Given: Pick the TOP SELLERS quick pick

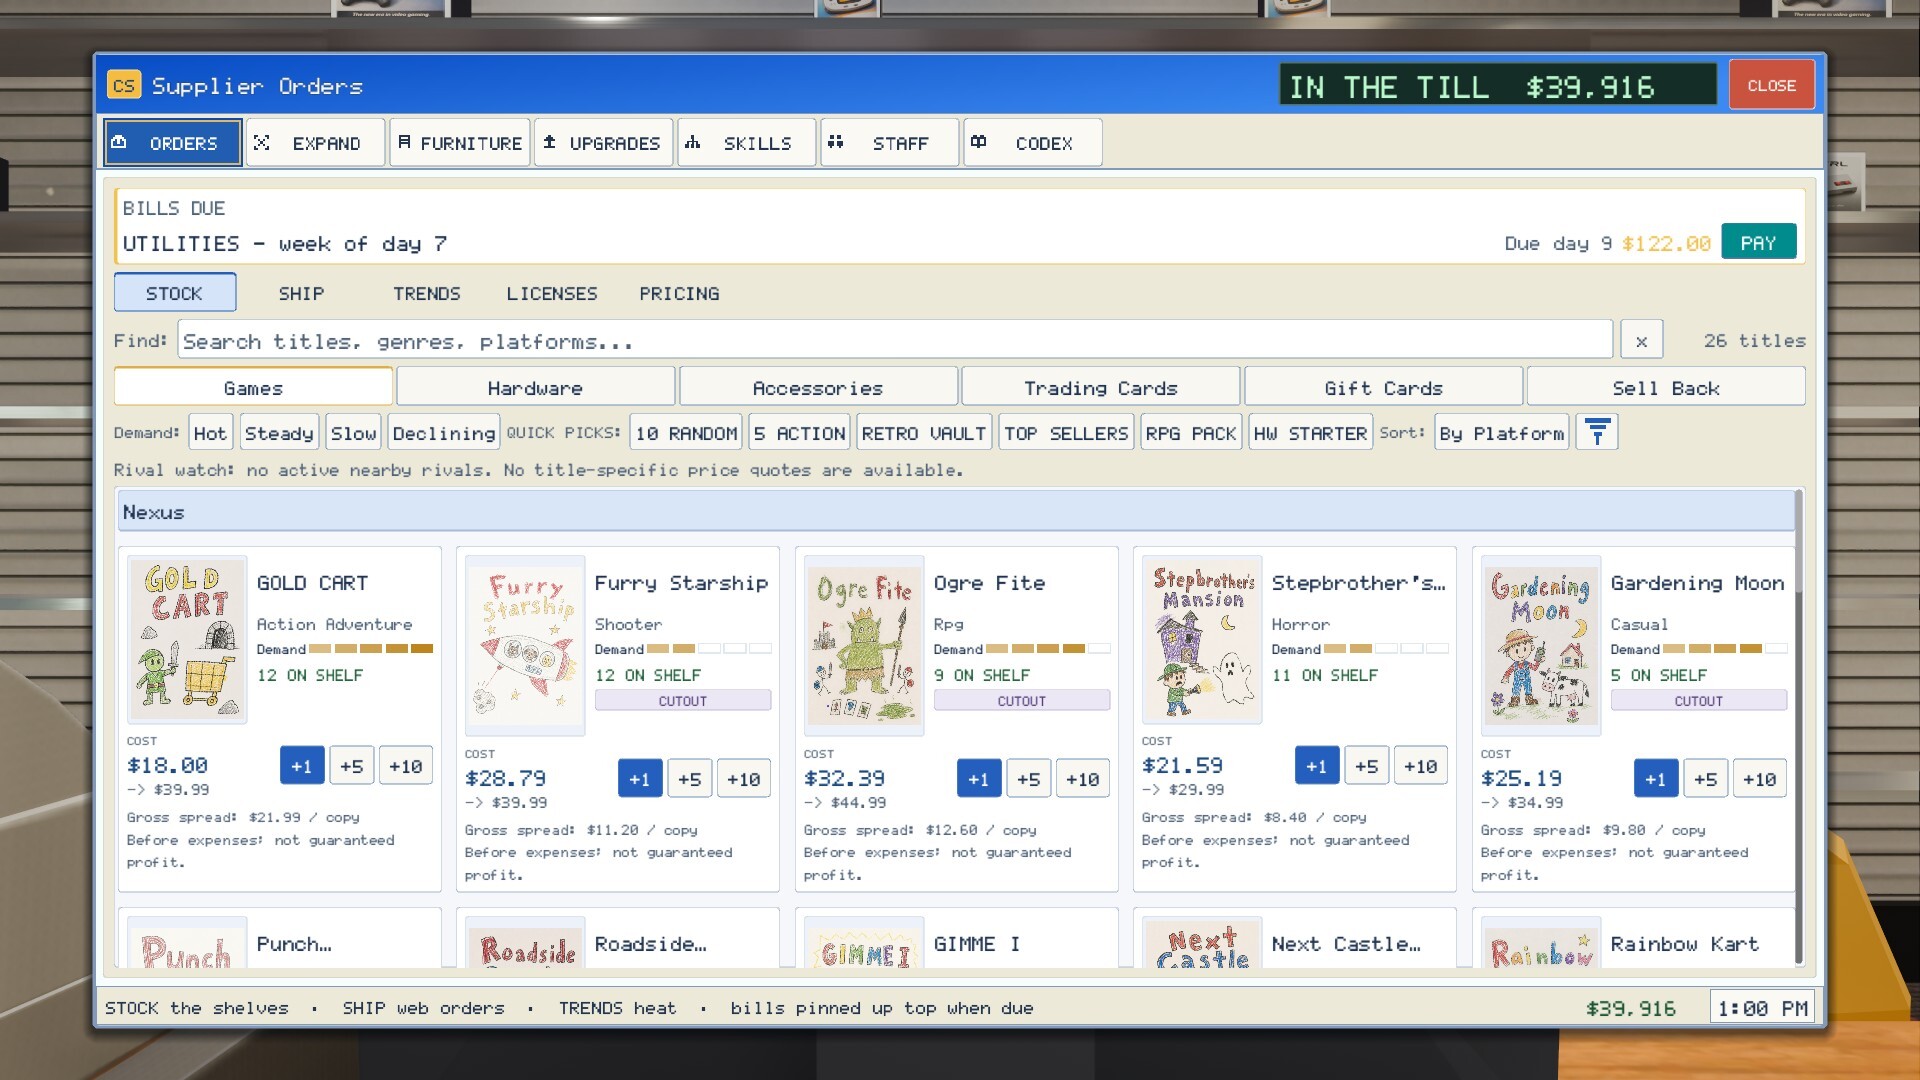Looking at the screenshot, I should tap(1066, 433).
